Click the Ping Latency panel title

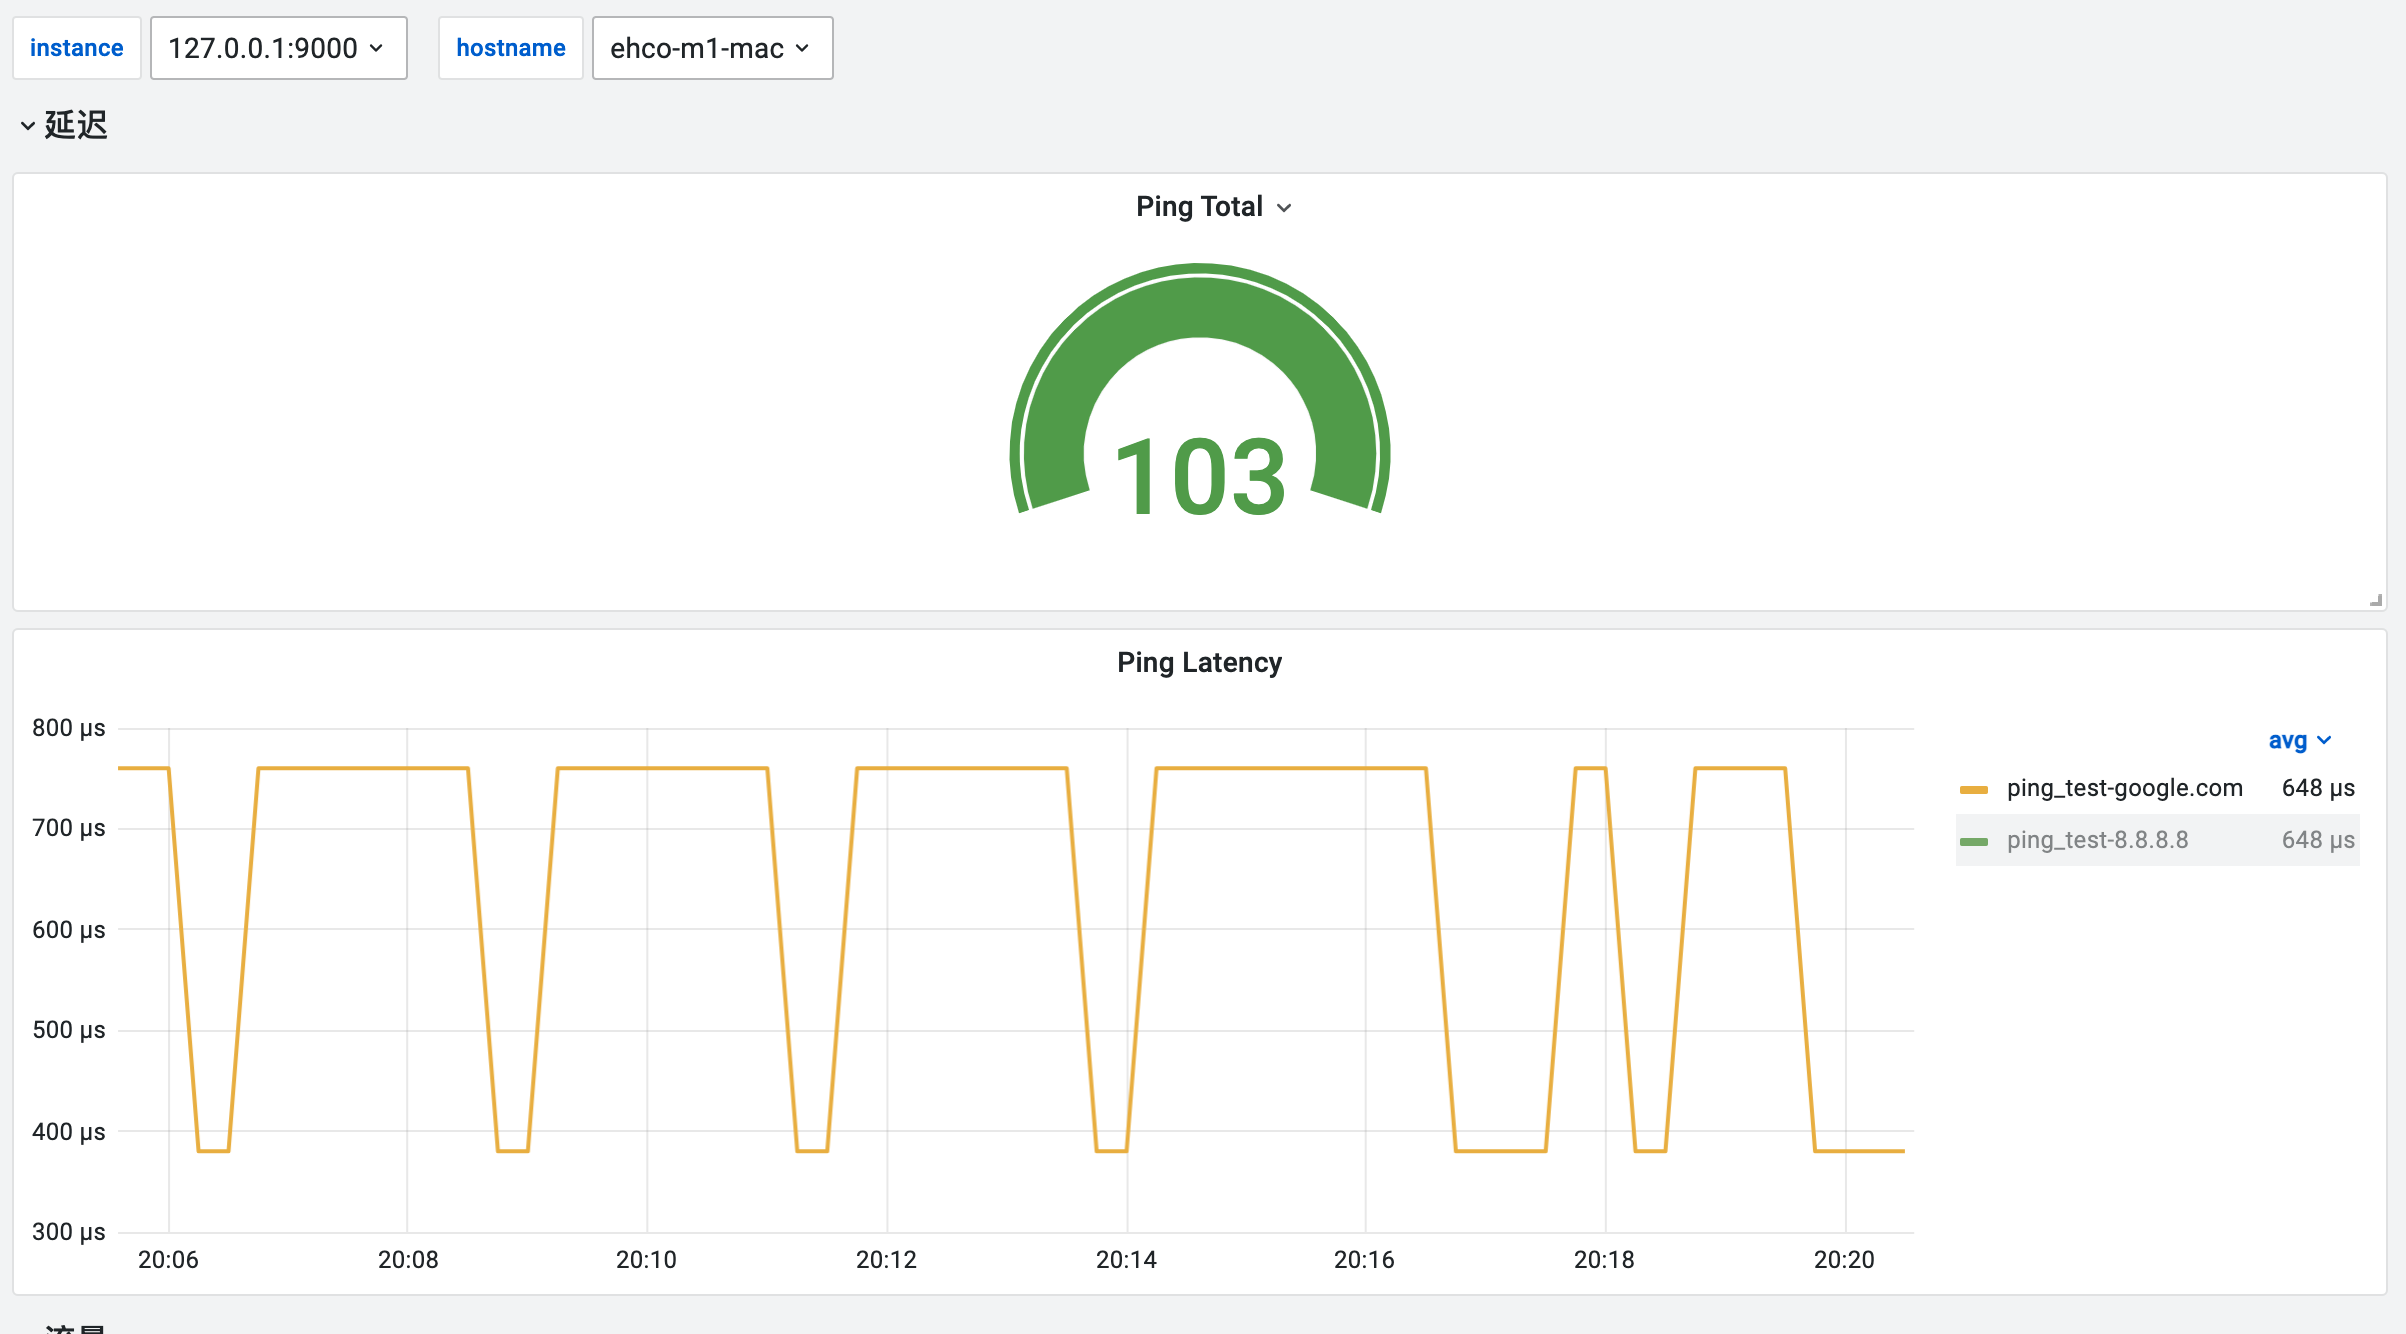point(1199,663)
